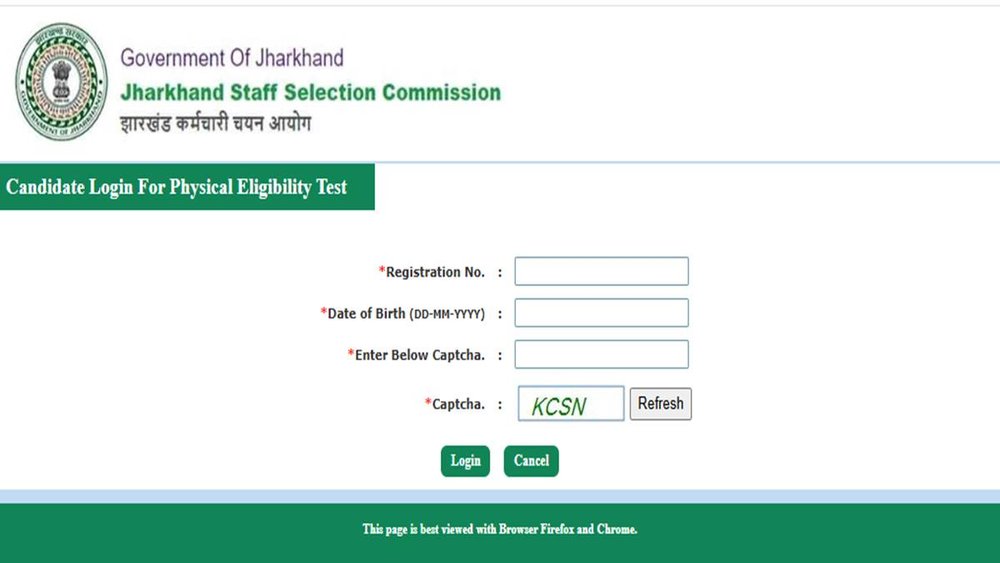Select the Candidate Login For Physical Eligibility Test heading
1000x563 pixels.
coord(177,187)
